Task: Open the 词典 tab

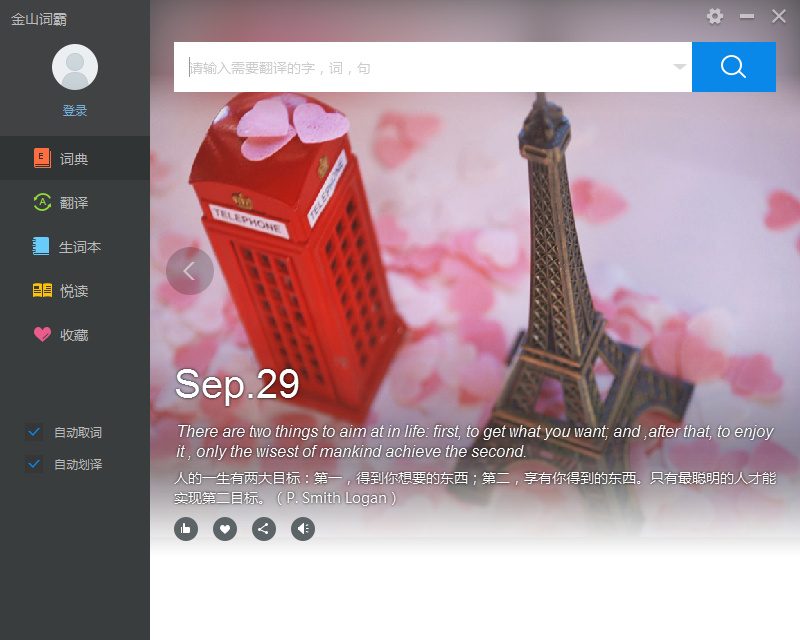Action: (x=74, y=158)
